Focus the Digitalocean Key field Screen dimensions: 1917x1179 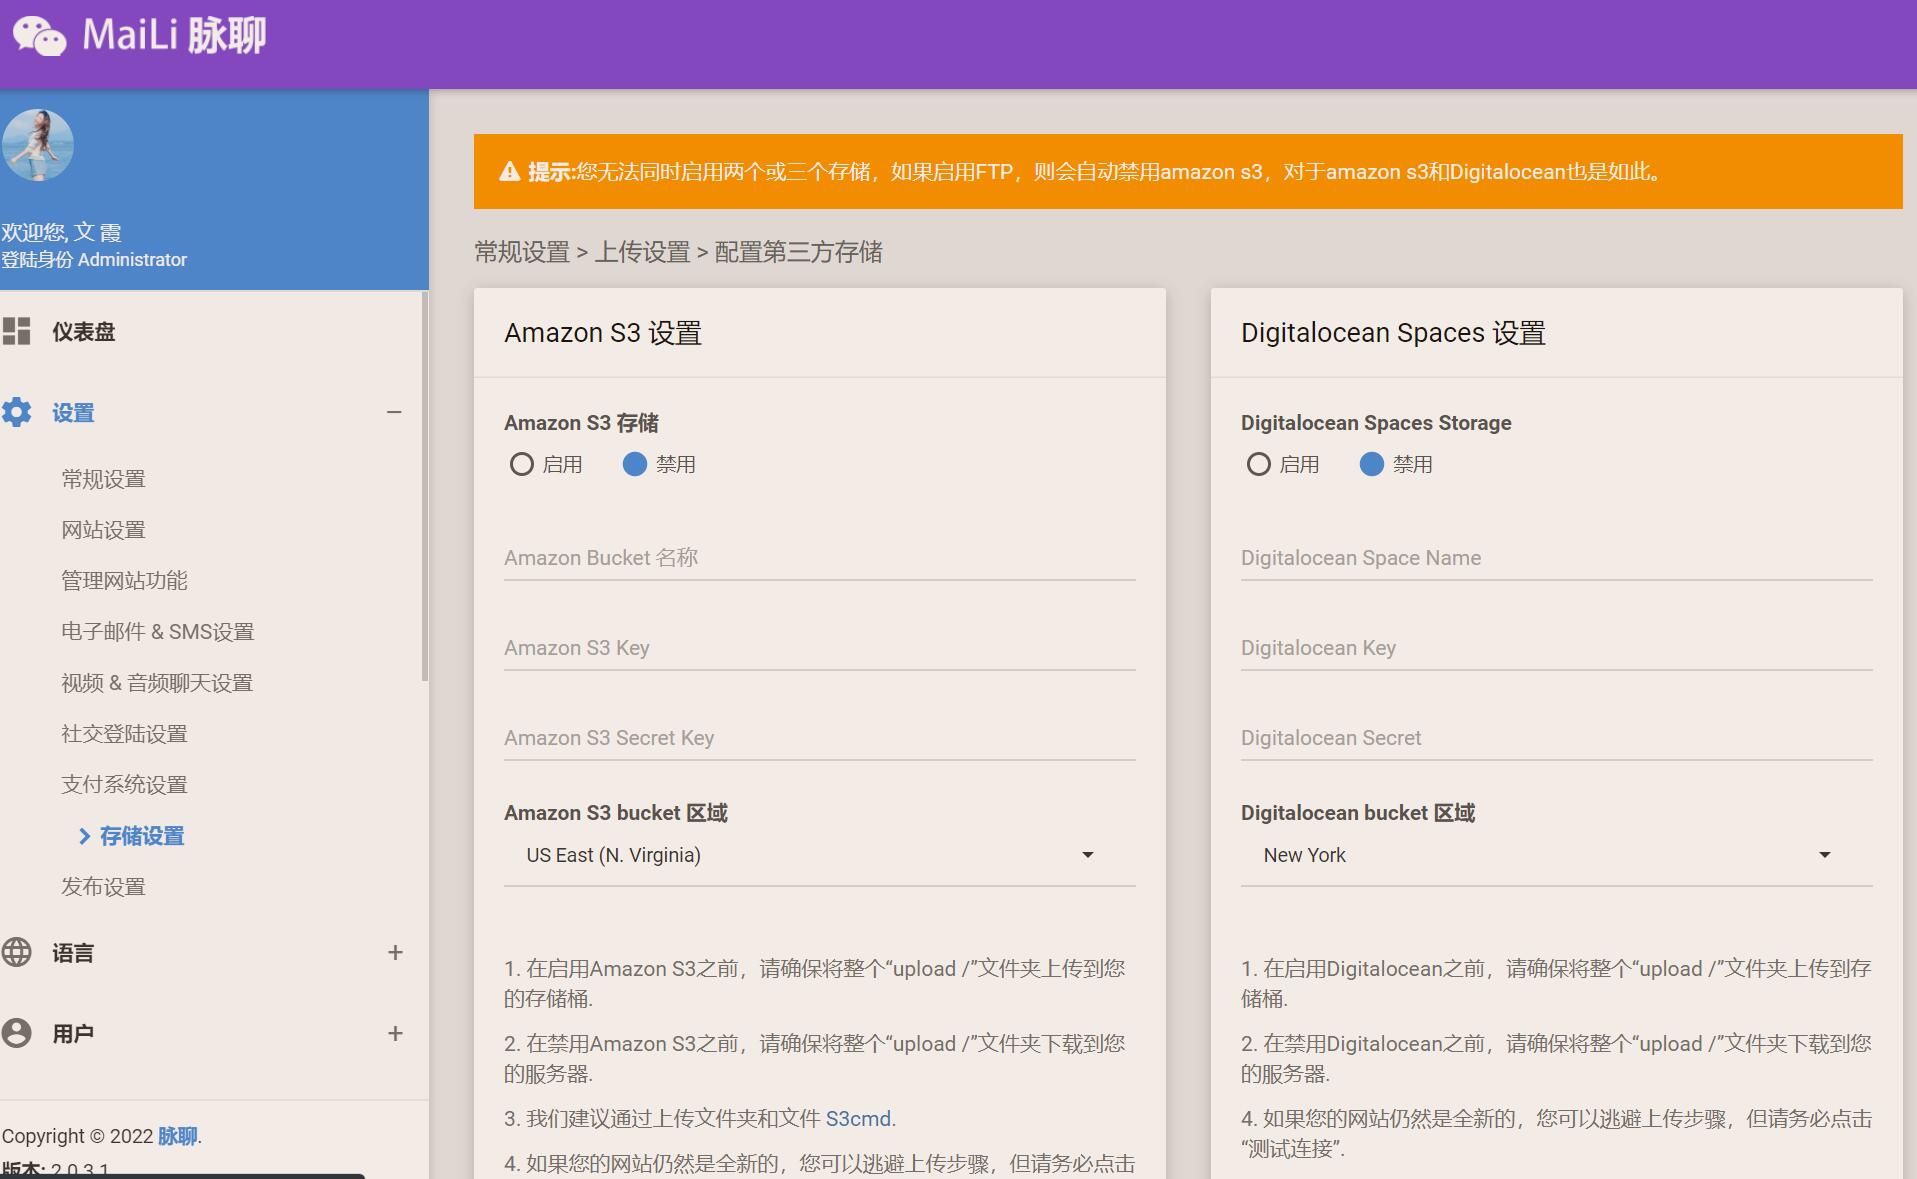point(1557,648)
